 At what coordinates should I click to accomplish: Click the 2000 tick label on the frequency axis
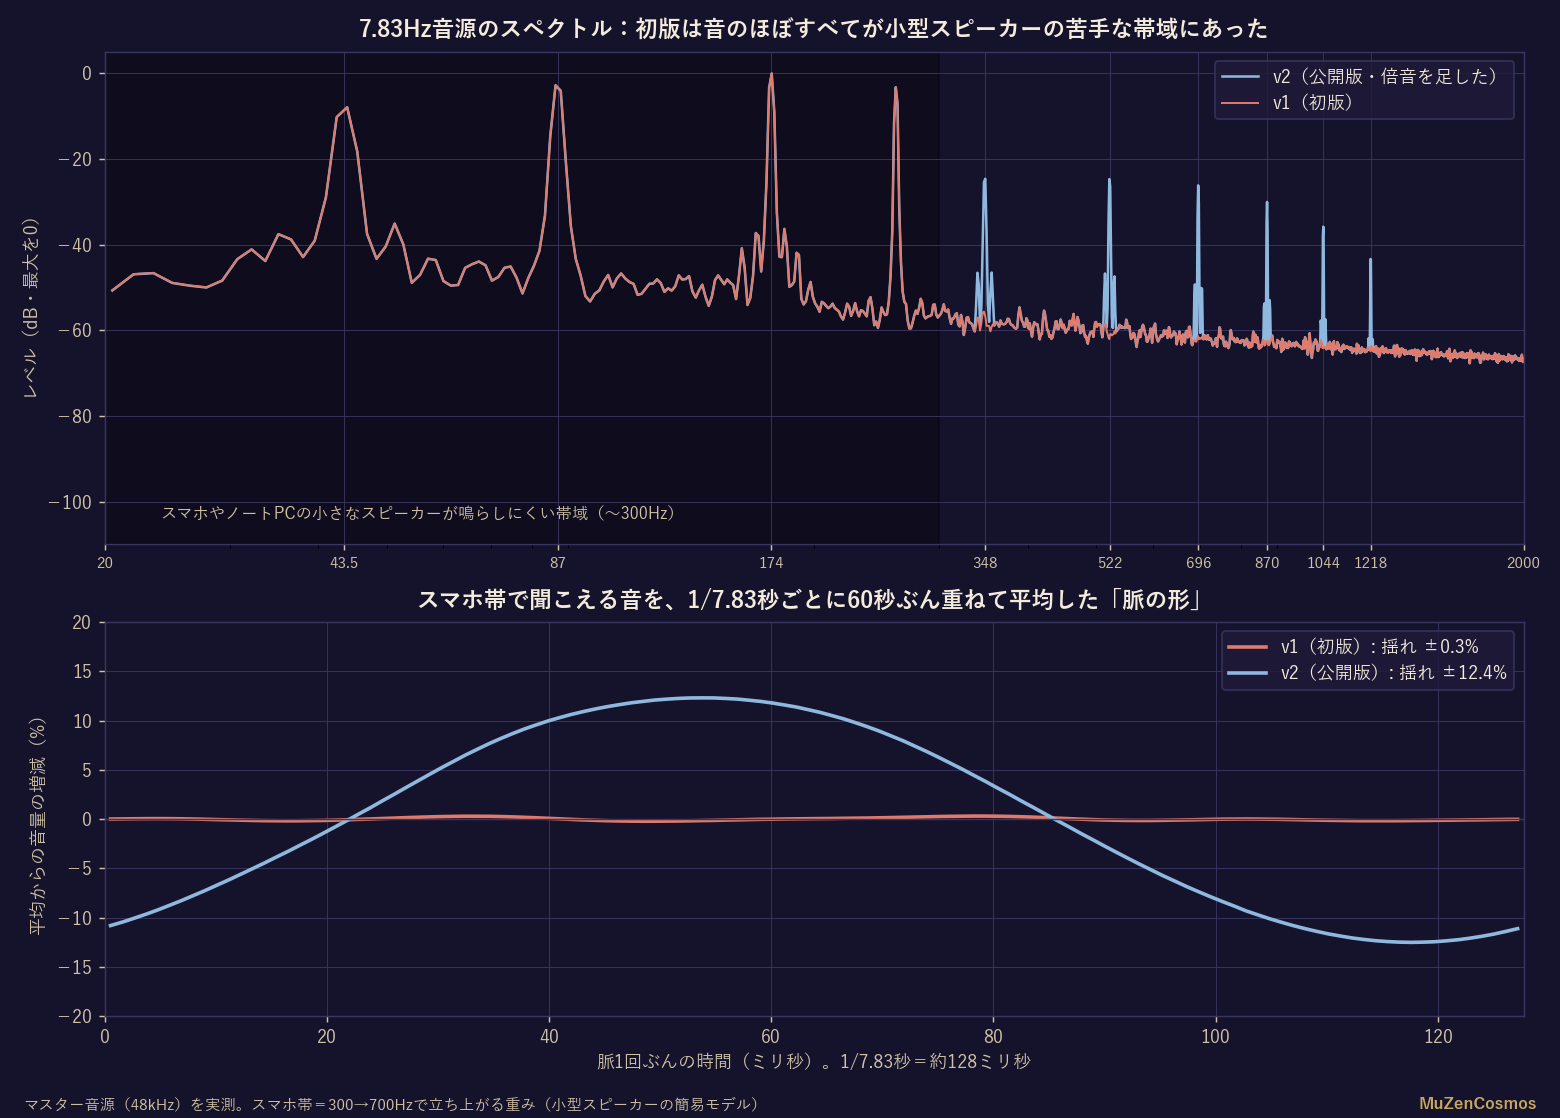coord(1524,563)
